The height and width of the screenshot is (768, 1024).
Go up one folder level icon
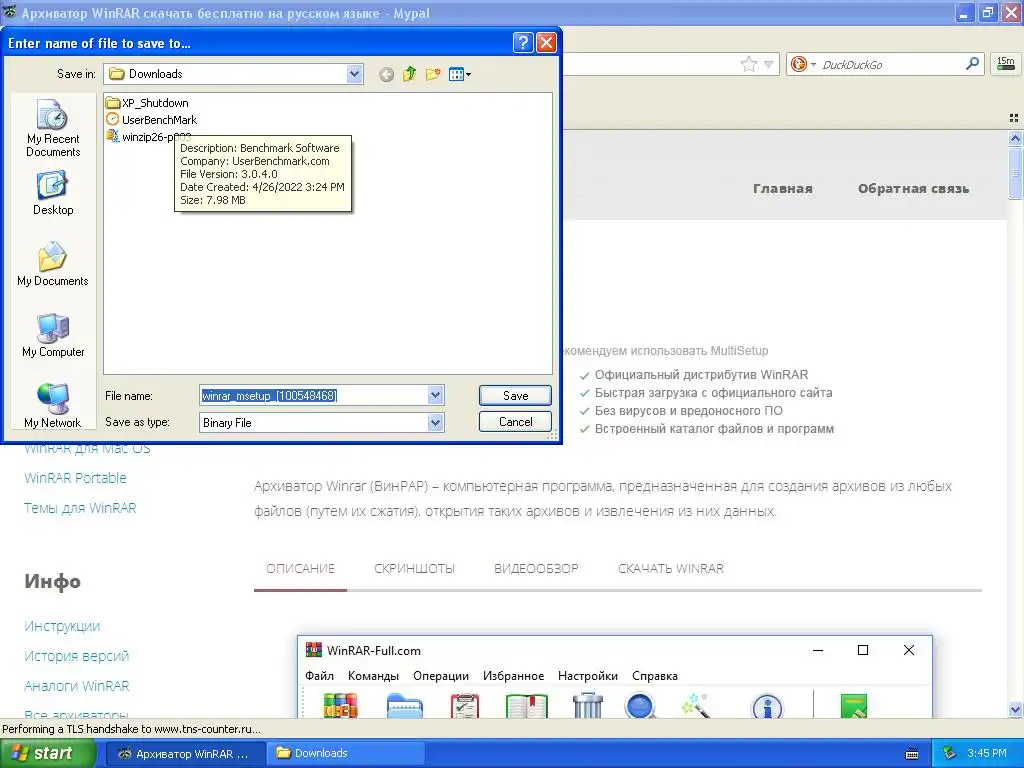point(409,74)
